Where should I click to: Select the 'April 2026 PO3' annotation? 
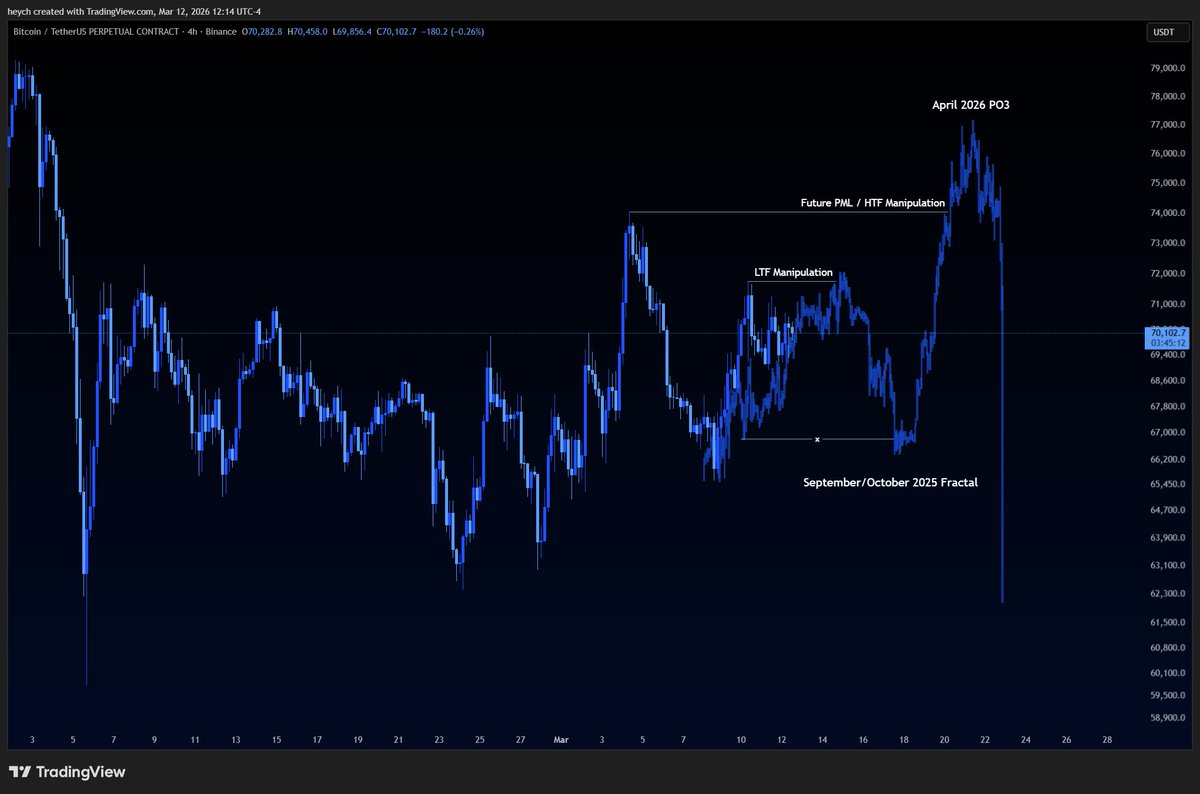[970, 105]
